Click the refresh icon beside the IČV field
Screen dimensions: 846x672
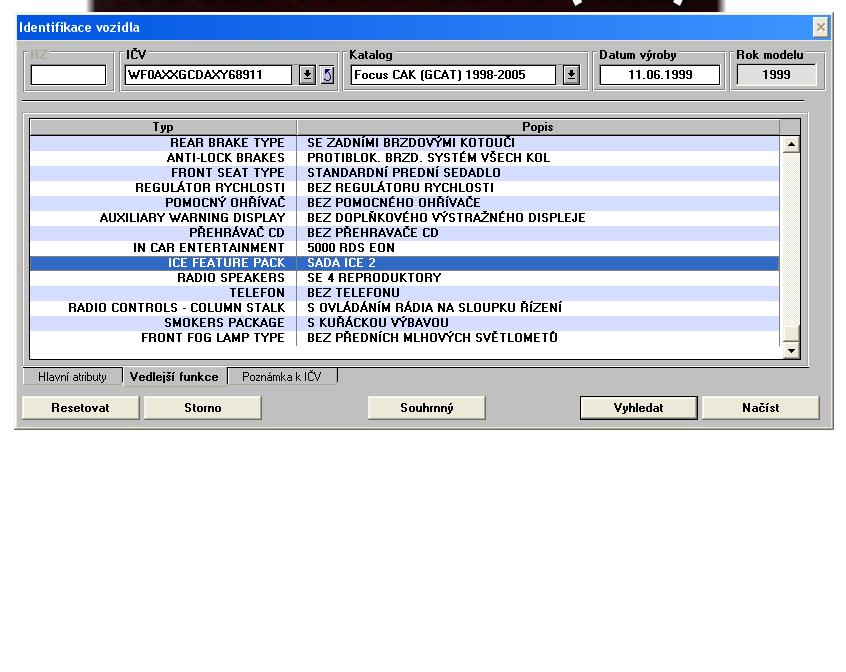327,75
